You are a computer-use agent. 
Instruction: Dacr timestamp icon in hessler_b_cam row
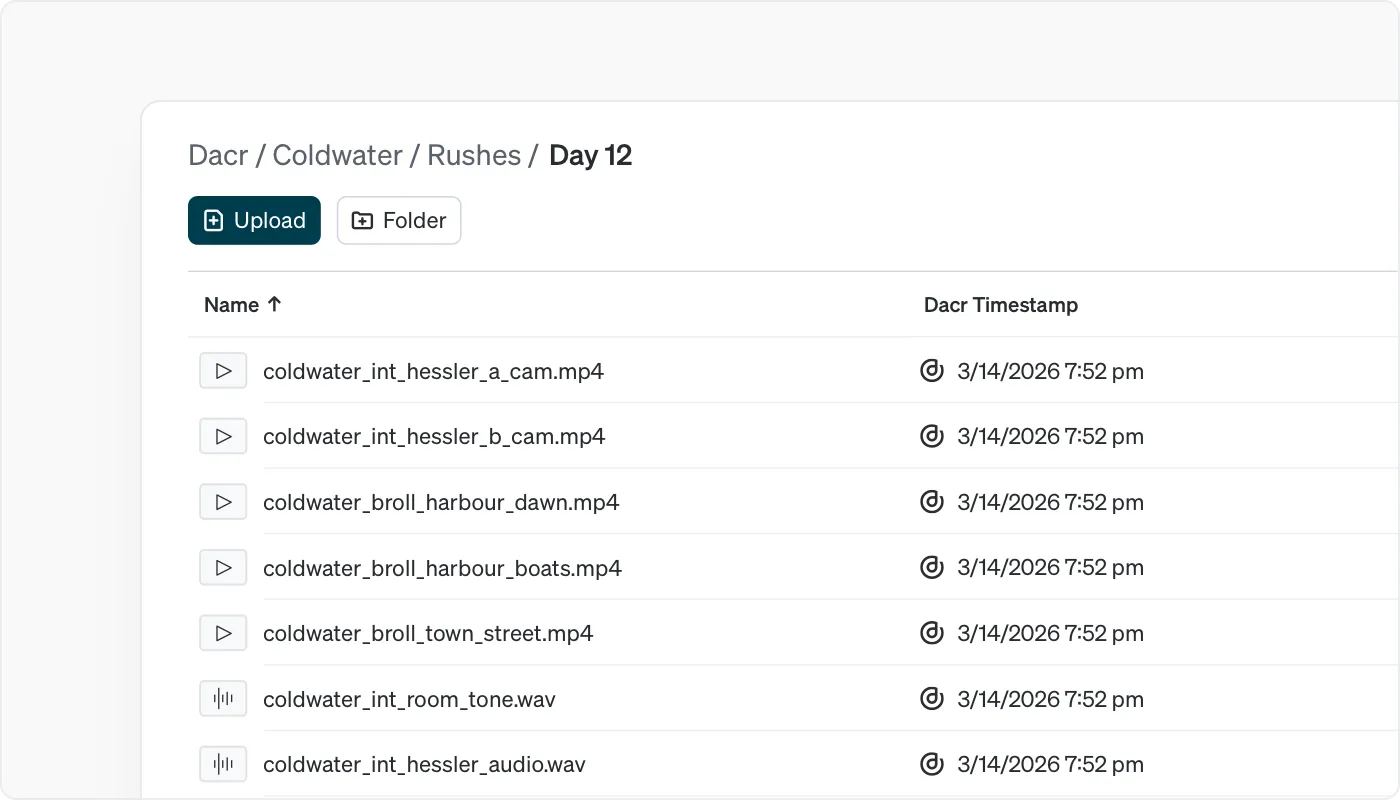click(x=931, y=437)
